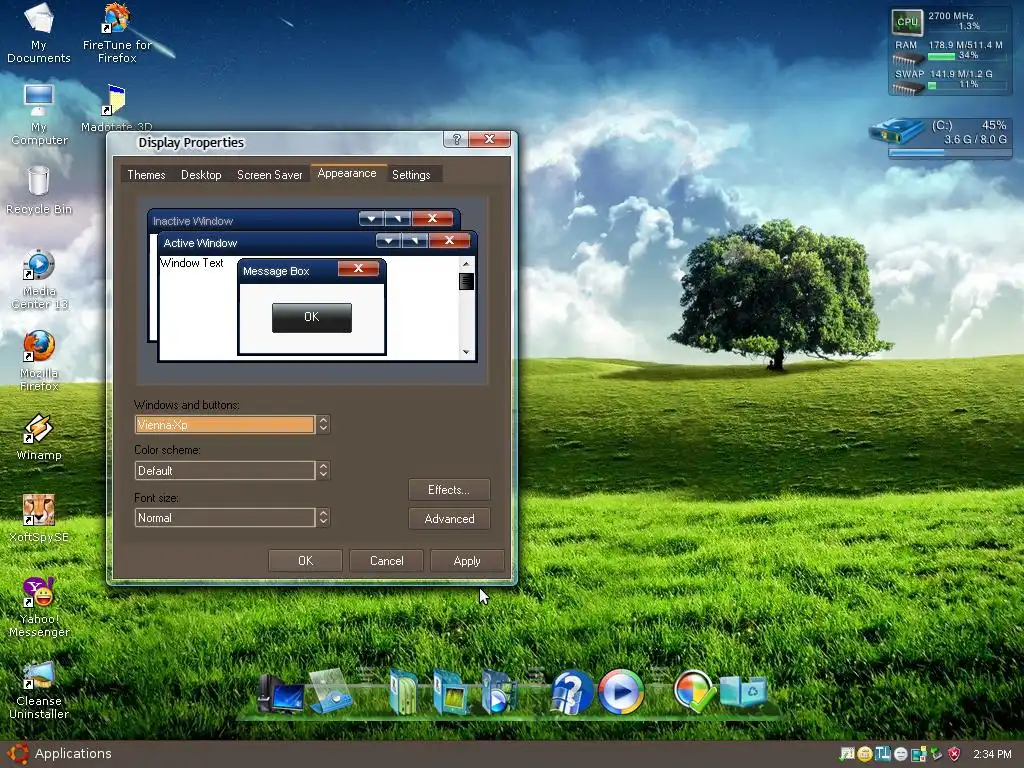
Task: Click the TL tray icon
Action: 883,754
